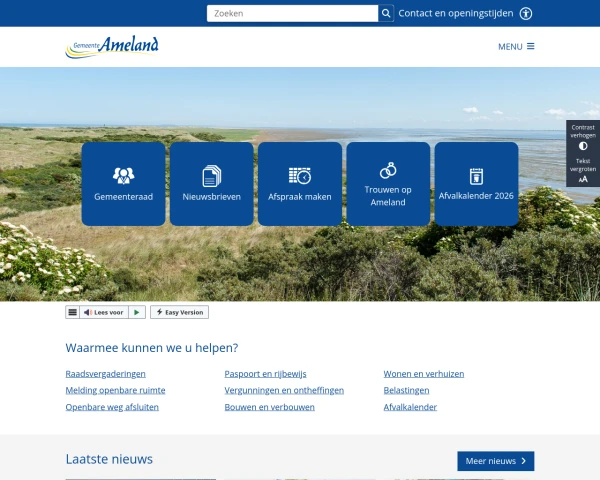
Task: Open Paspoort en rijbewijs link
Action: click(x=266, y=374)
